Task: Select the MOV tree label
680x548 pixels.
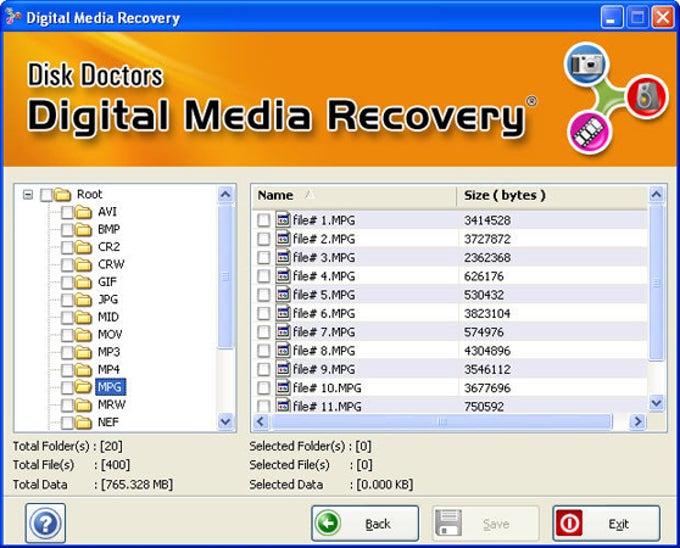Action: 110,335
